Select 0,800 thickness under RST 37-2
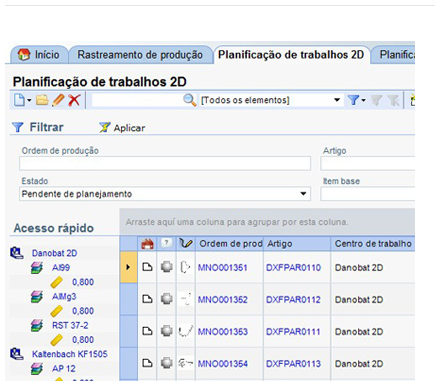 coord(83,340)
